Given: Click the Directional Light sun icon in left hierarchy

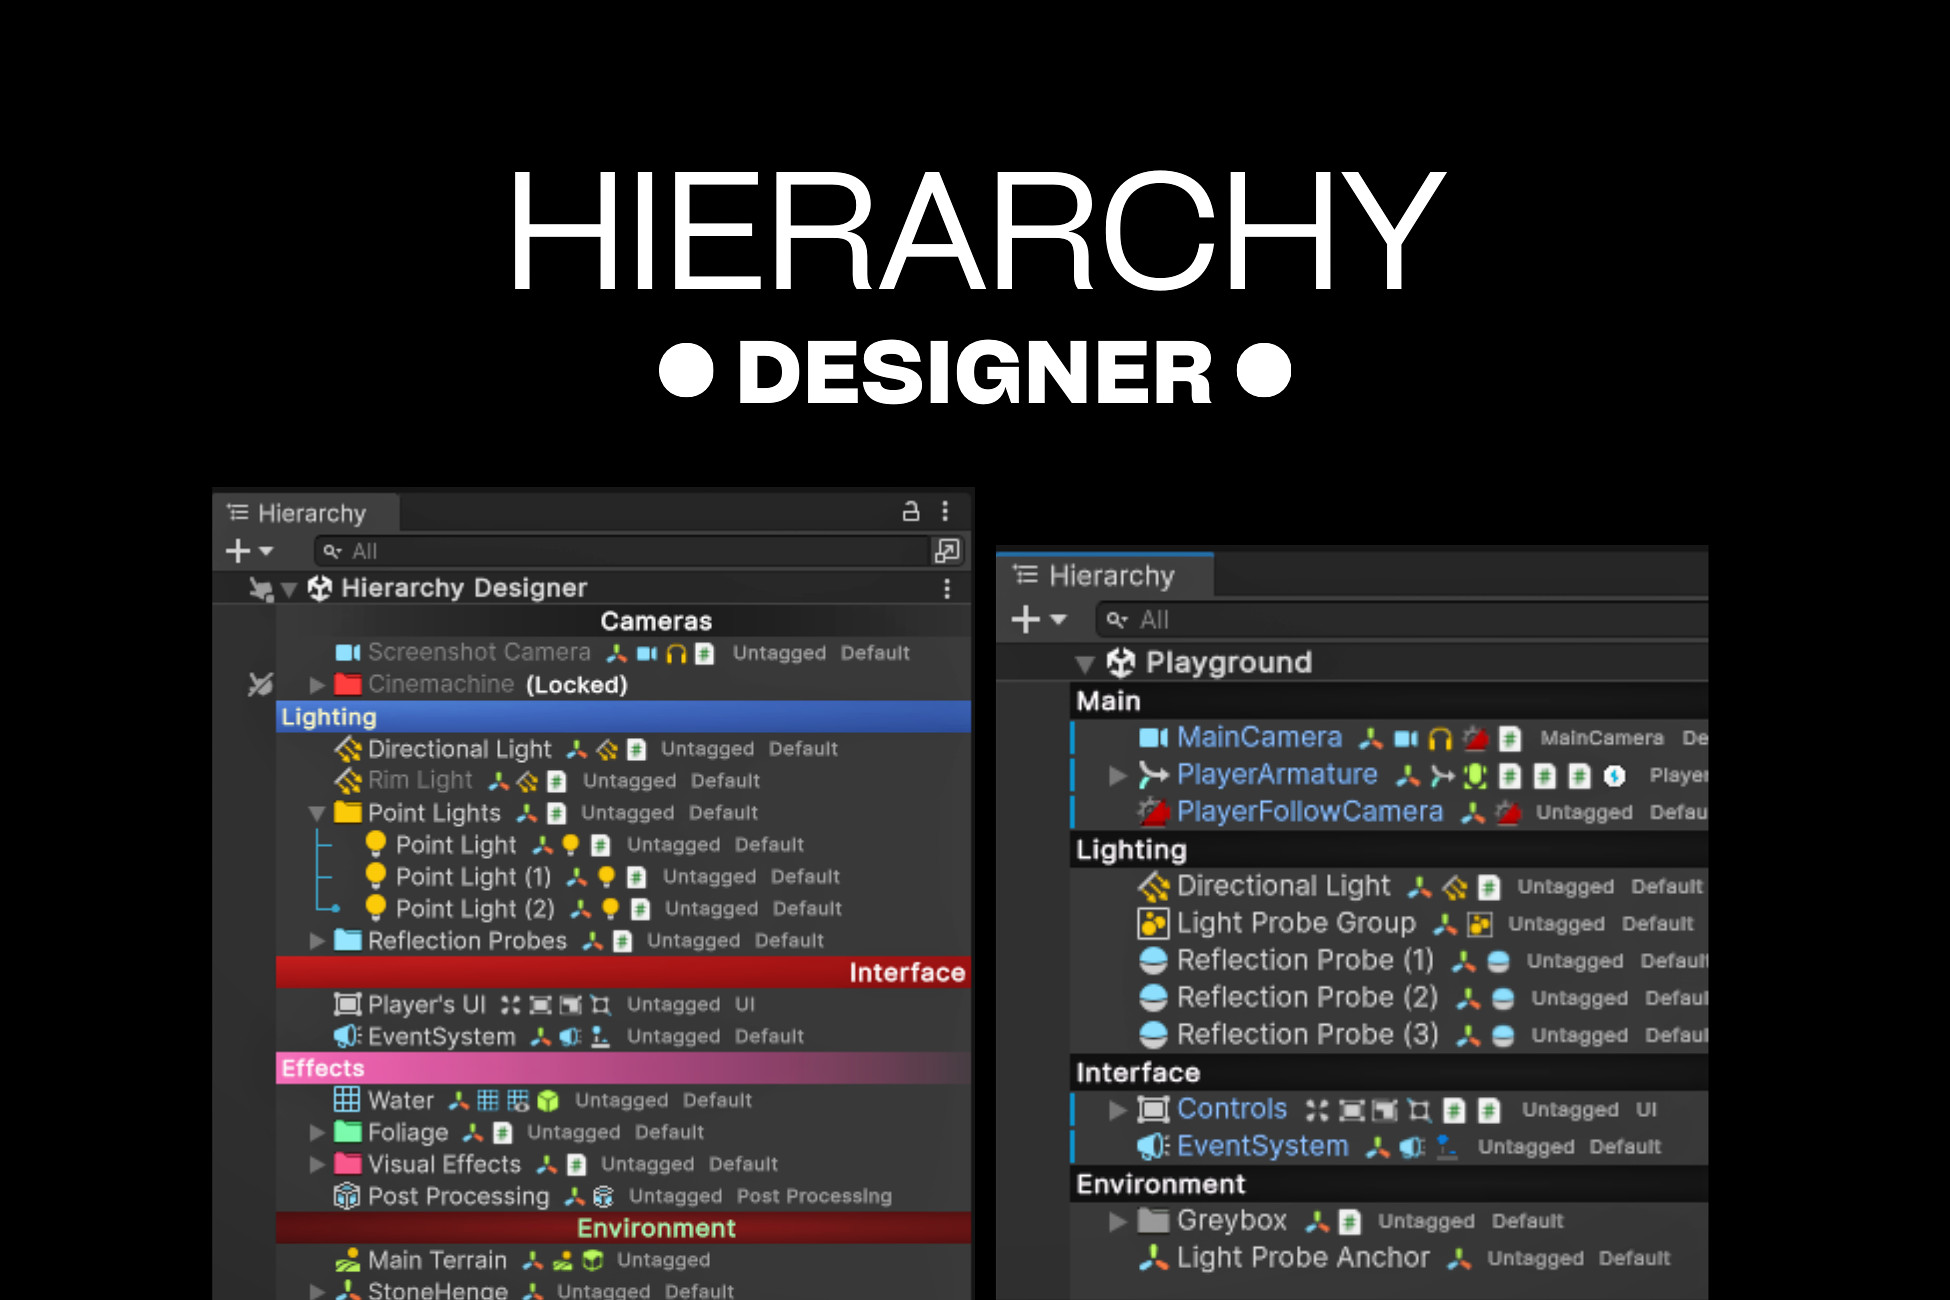Looking at the screenshot, I should click(347, 749).
